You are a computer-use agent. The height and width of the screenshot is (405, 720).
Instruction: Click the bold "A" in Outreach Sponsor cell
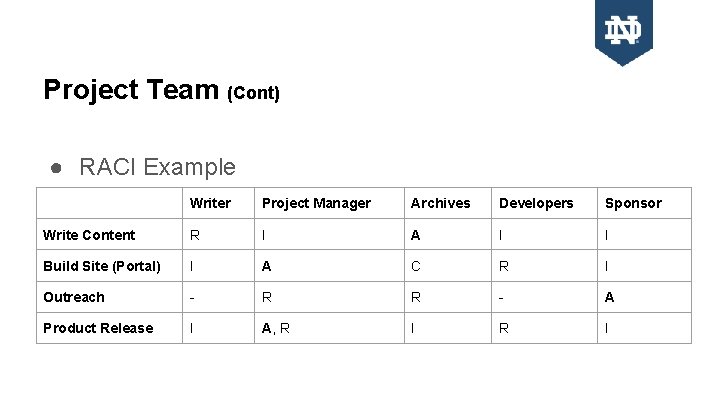(609, 297)
